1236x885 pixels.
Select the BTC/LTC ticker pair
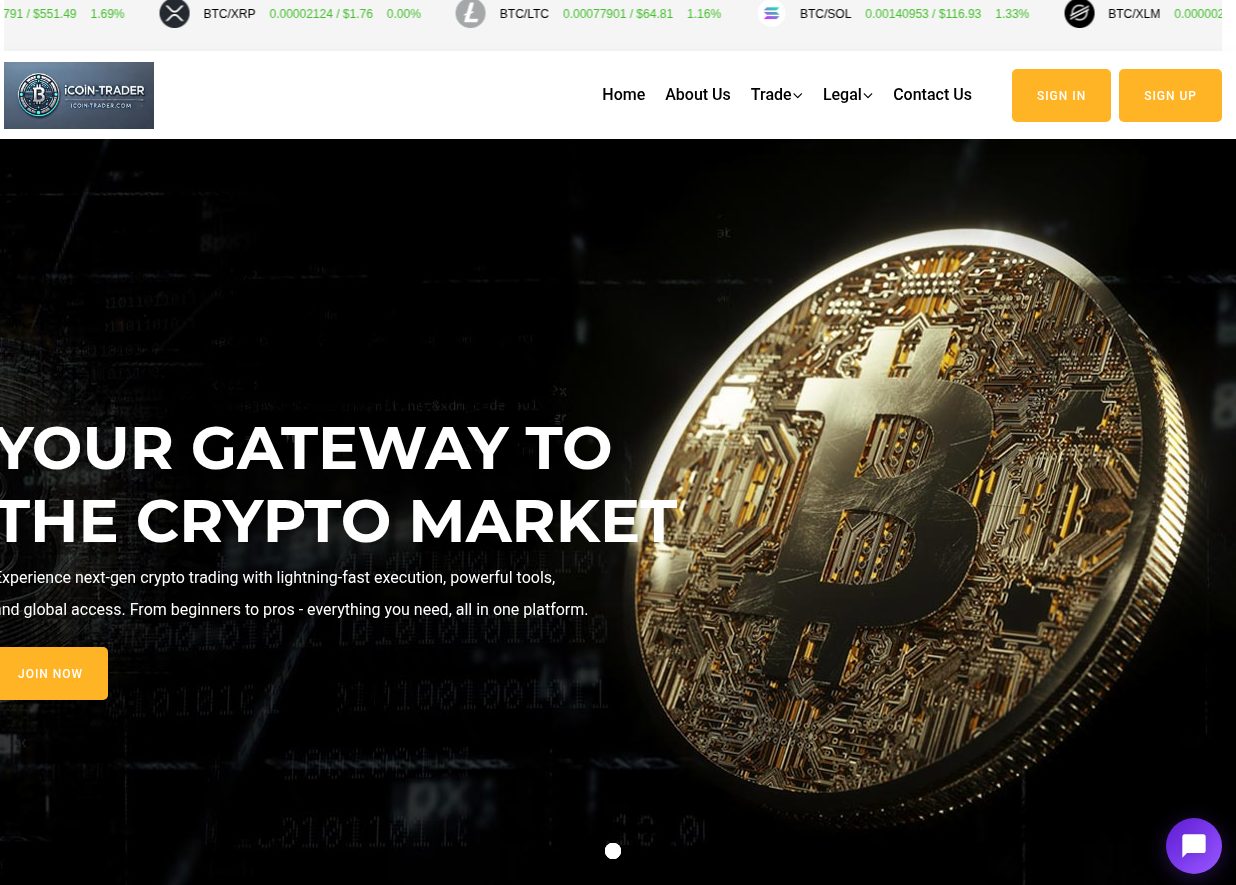pyautogui.click(x=524, y=14)
